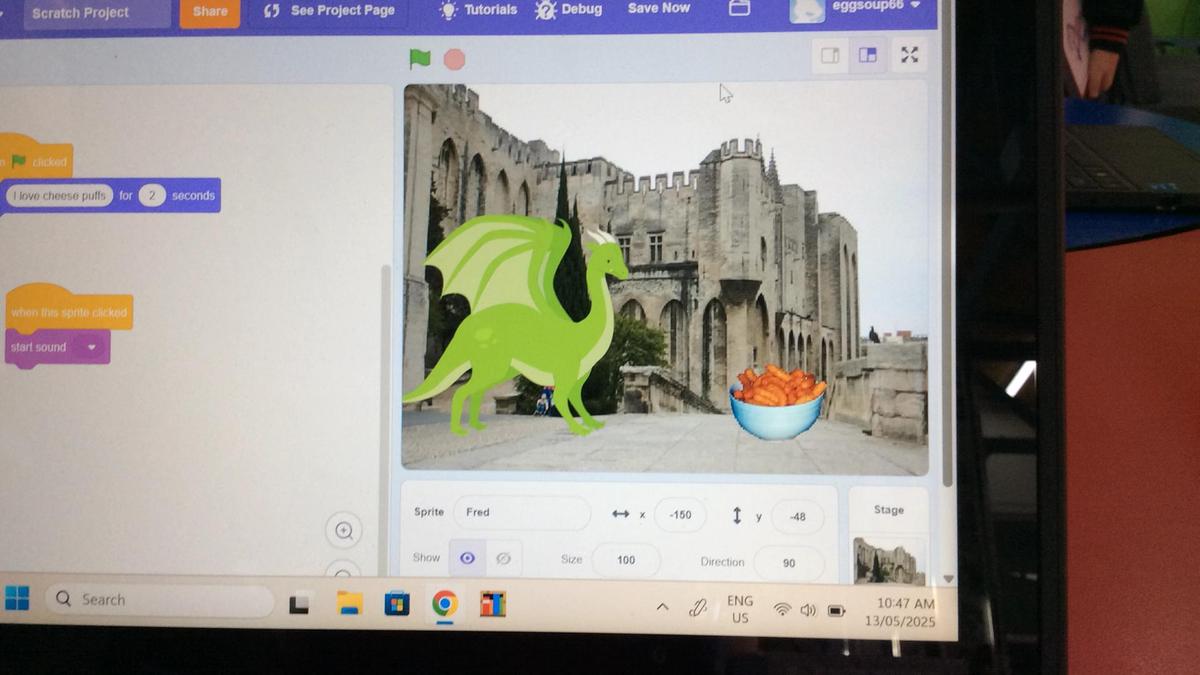Click Save Now
The image size is (1200, 675).
[658, 8]
